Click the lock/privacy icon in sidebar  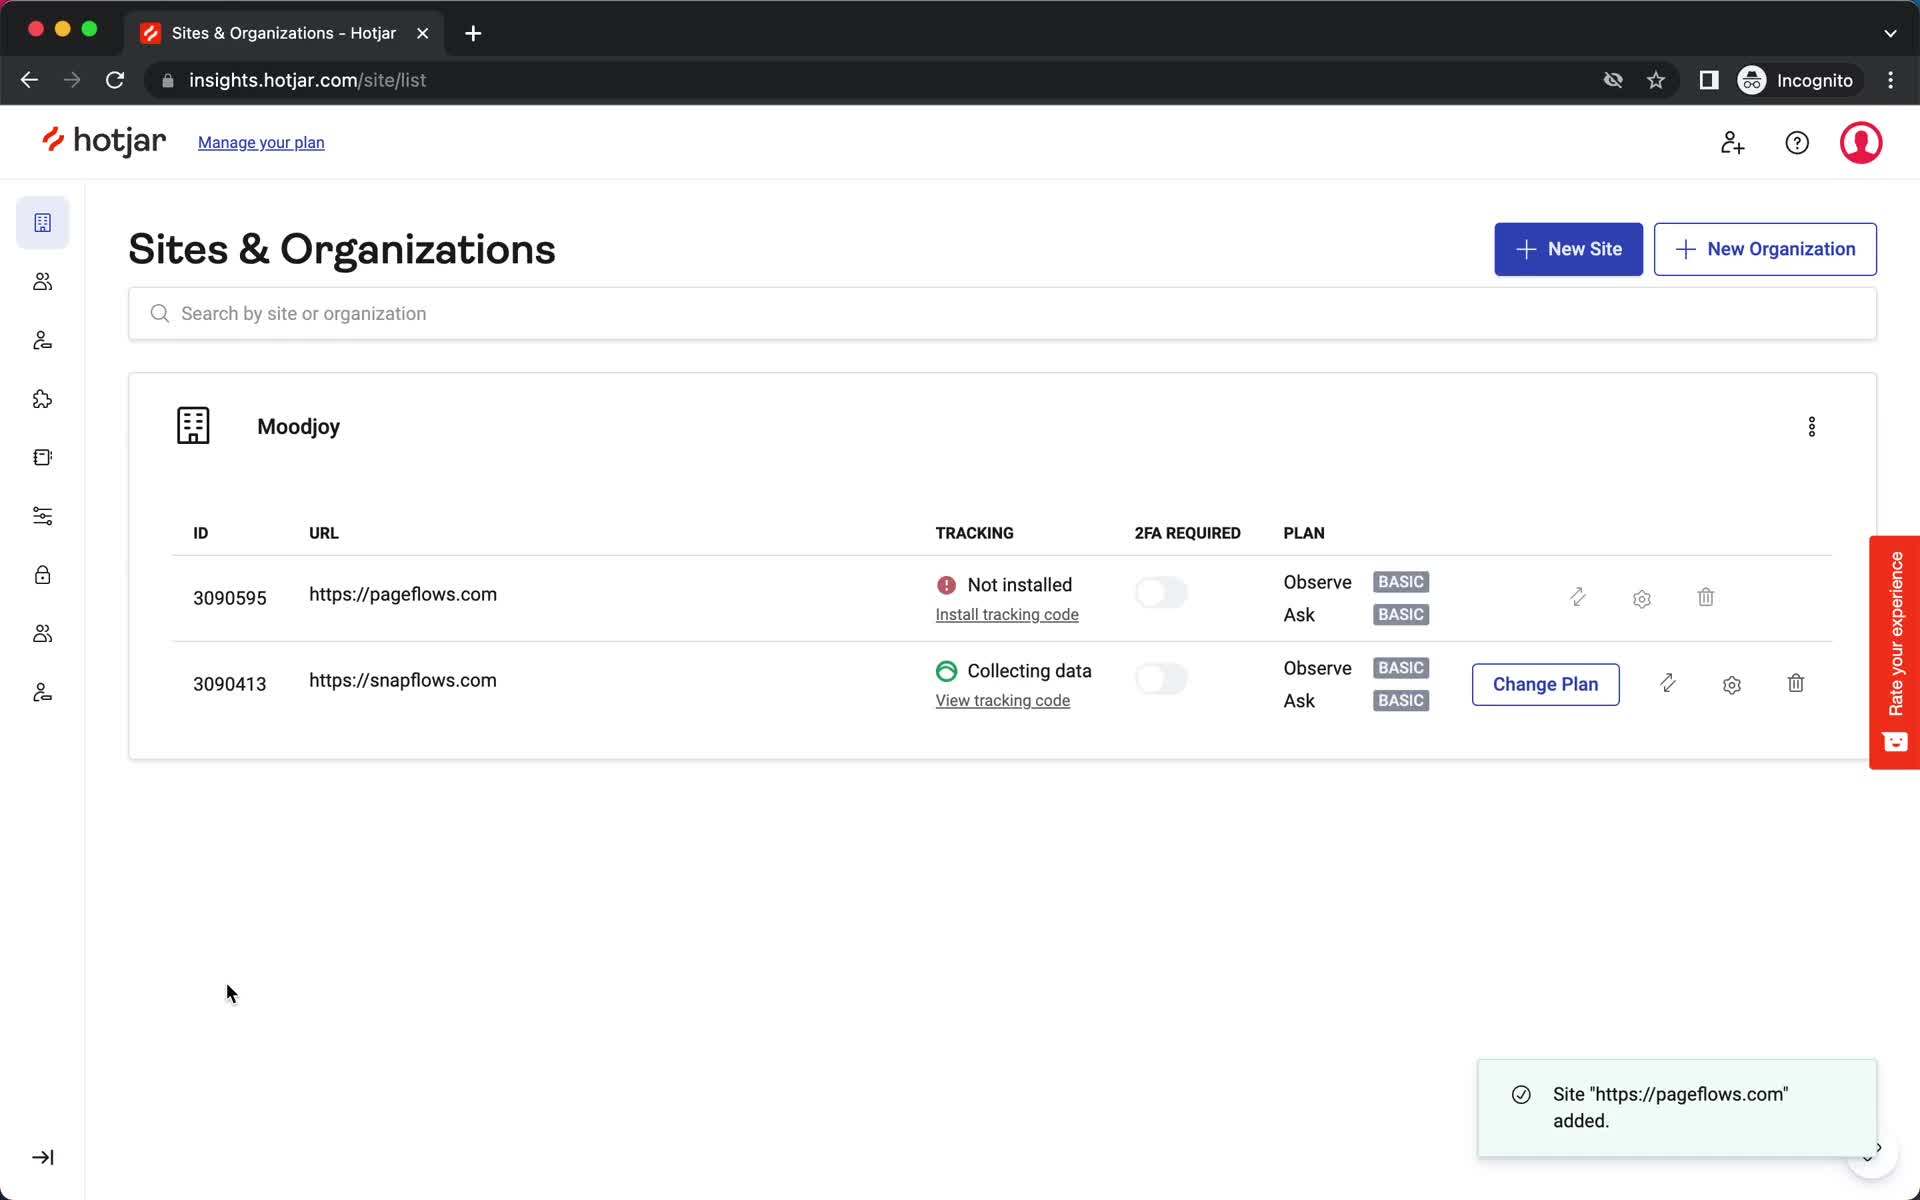[x=43, y=575]
